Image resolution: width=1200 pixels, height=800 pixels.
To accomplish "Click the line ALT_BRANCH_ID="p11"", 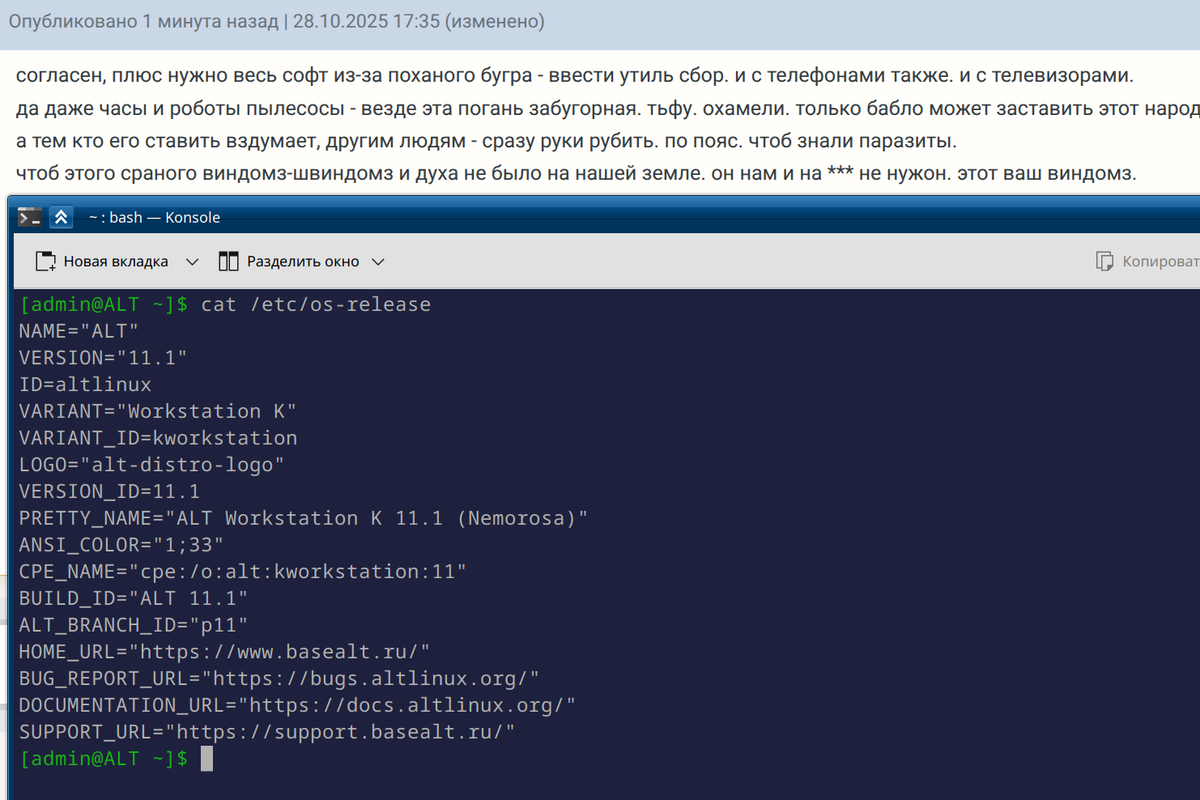I will (134, 625).
